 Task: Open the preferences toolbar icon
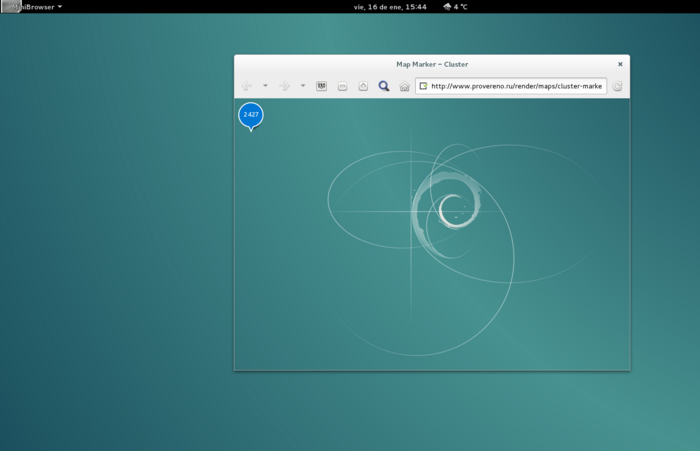coord(322,86)
